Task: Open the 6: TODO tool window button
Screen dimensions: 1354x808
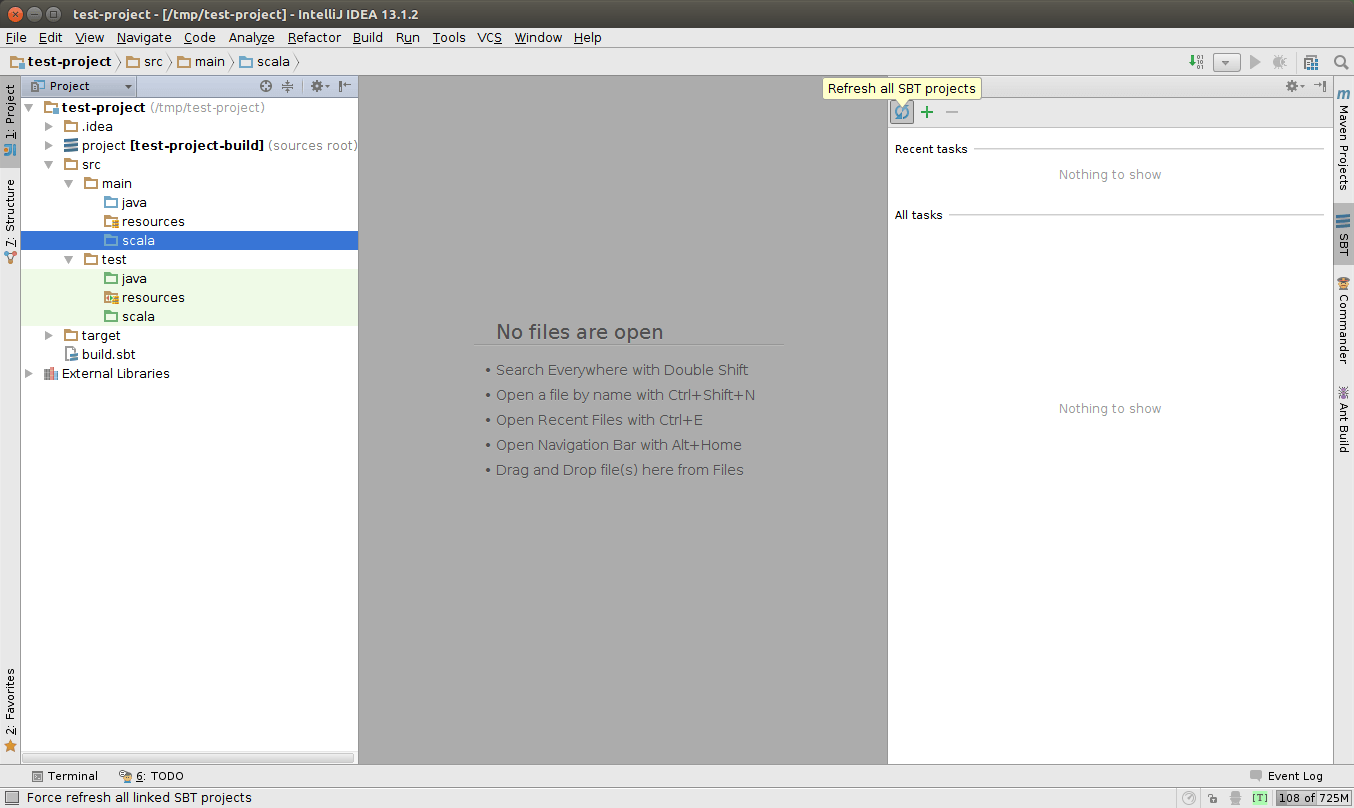Action: tap(151, 776)
